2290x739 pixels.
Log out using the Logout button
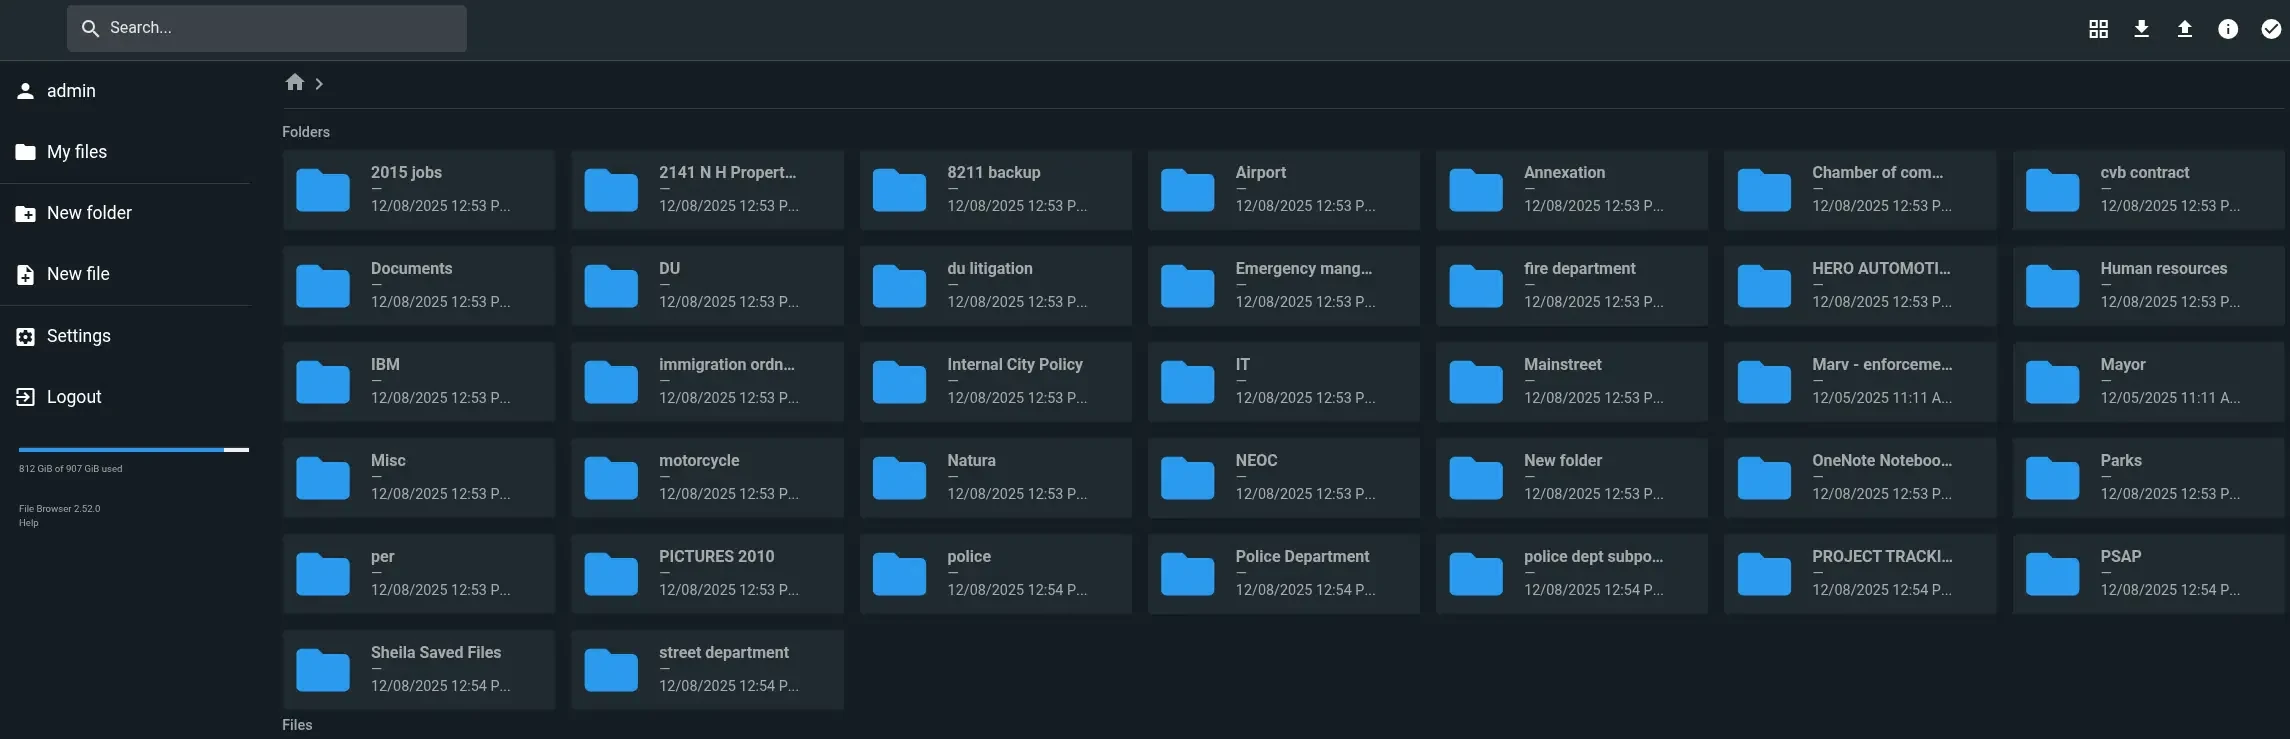[73, 397]
